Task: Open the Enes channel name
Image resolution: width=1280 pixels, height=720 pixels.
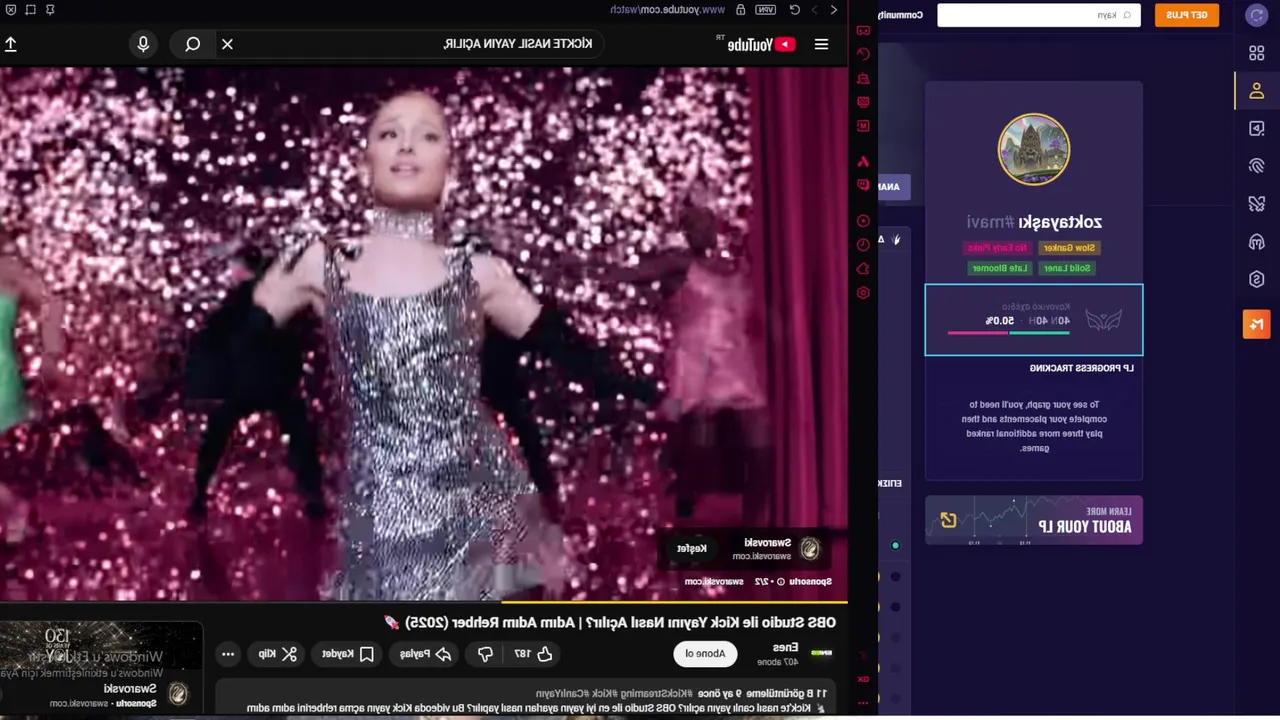Action: (x=786, y=648)
